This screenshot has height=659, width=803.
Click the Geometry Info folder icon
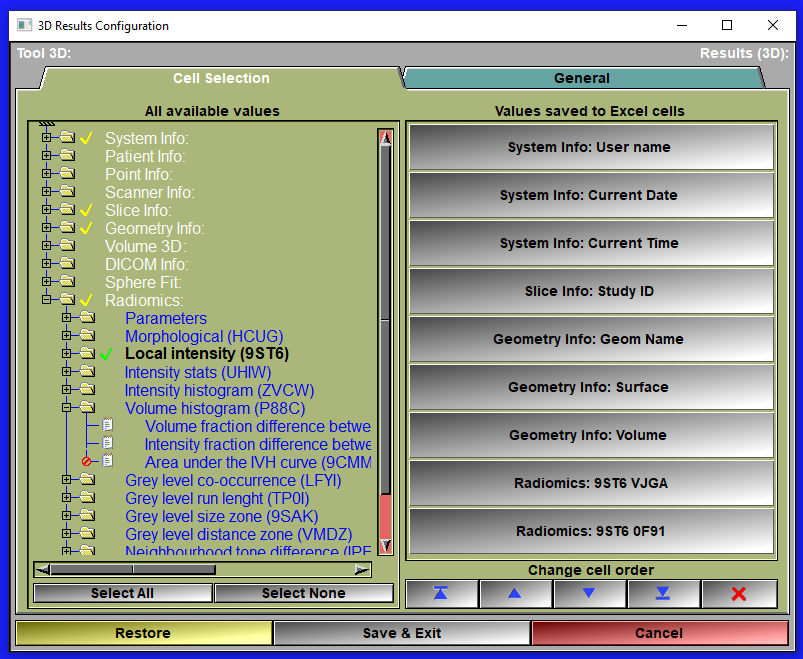point(67,227)
